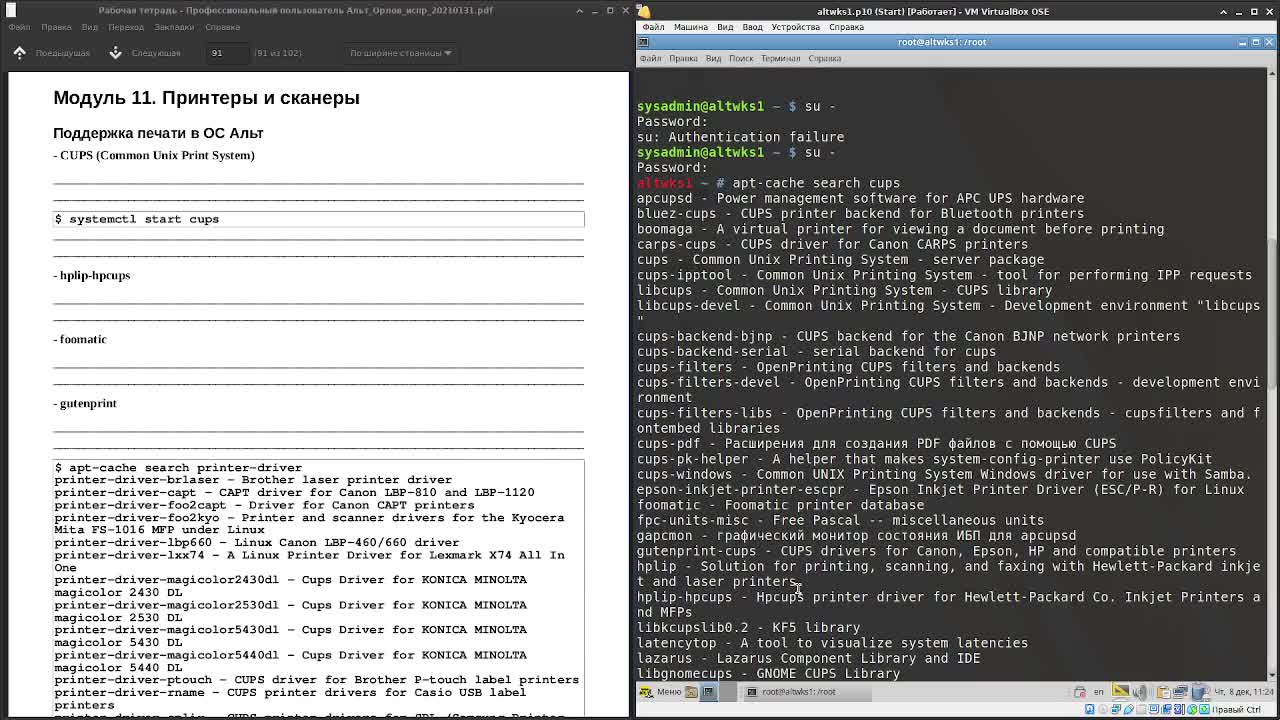The width and height of the screenshot is (1280, 720).
Task: Click the printer-driver-brlaser line in PDF
Action: 253,480
